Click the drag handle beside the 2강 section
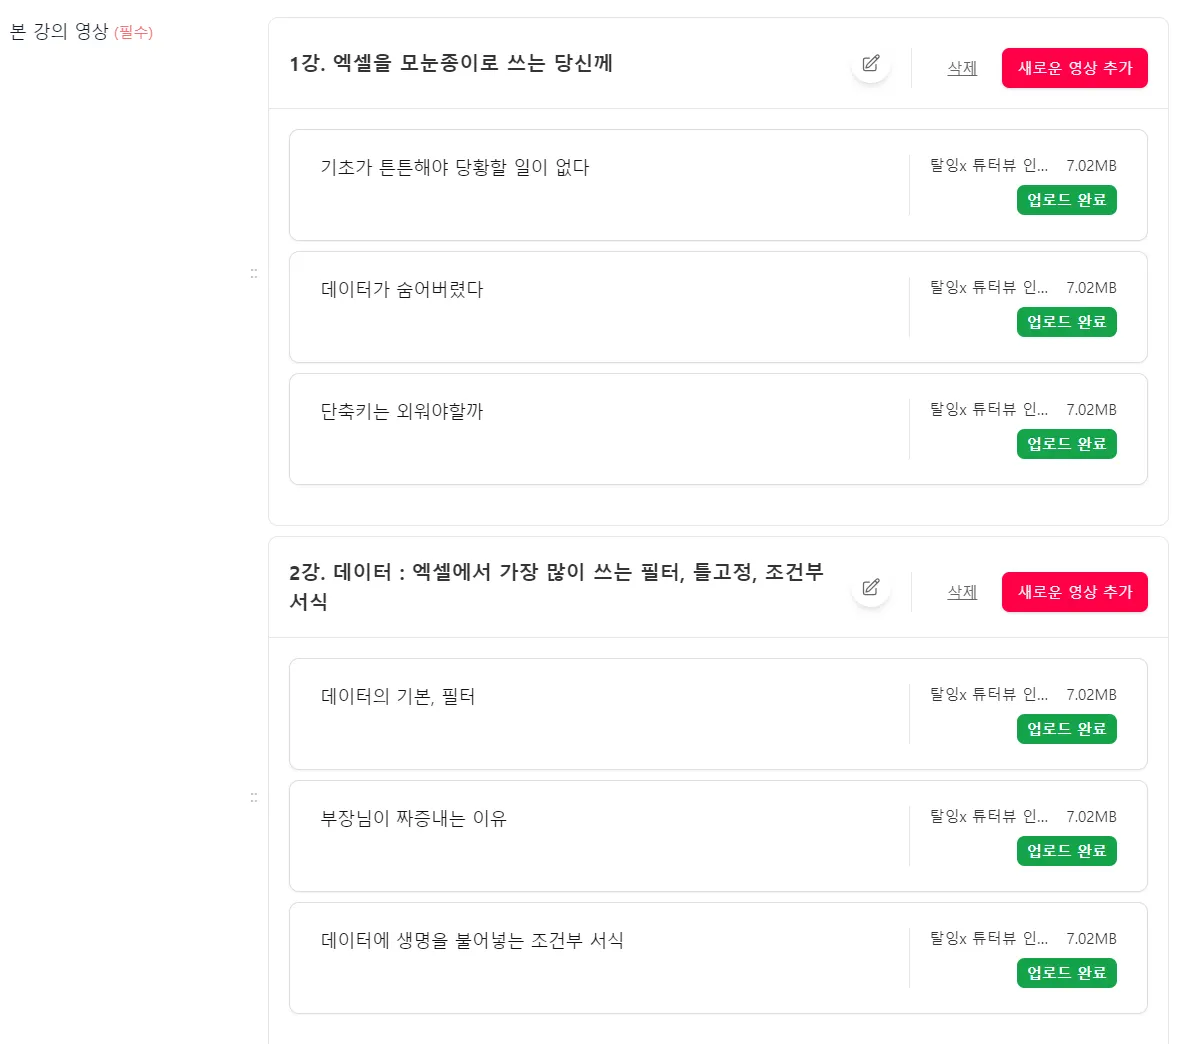The height and width of the screenshot is (1044, 1190). (254, 797)
